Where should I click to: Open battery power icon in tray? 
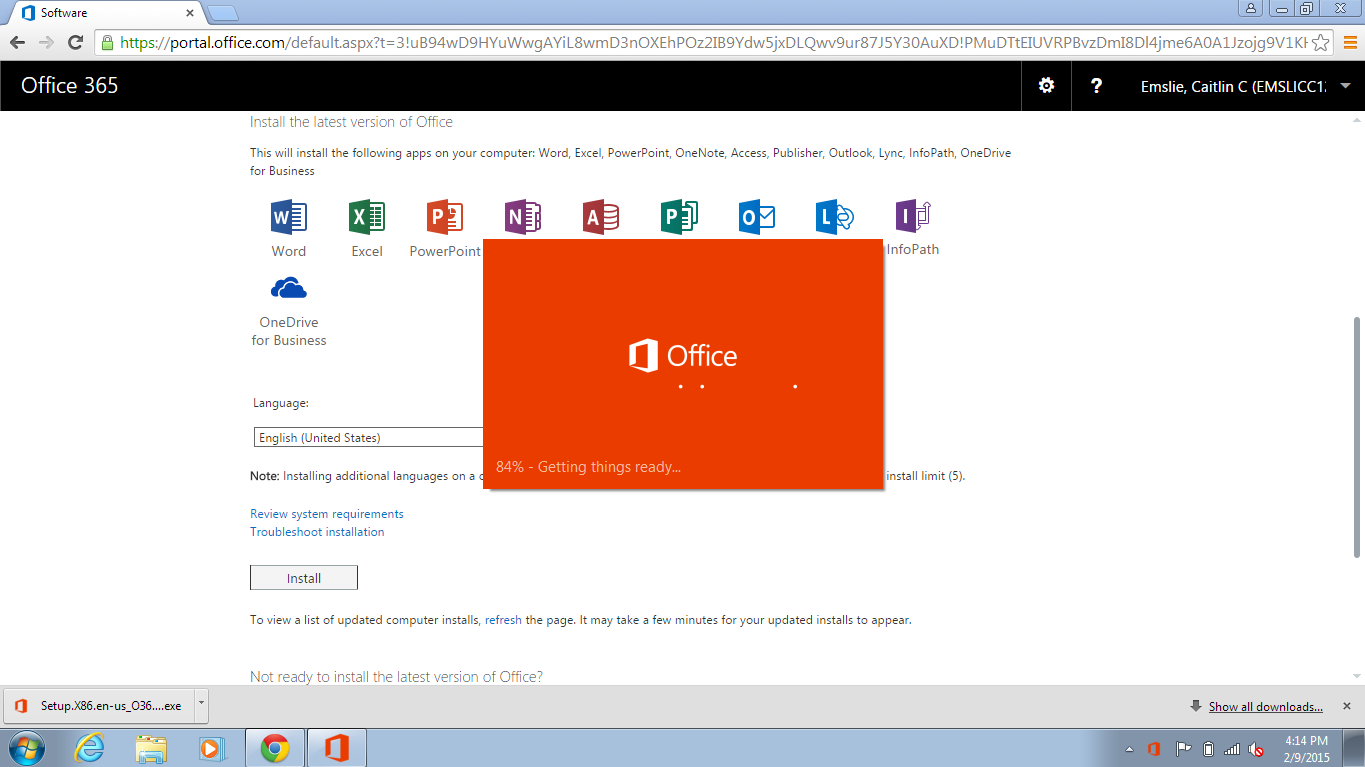(1208, 749)
